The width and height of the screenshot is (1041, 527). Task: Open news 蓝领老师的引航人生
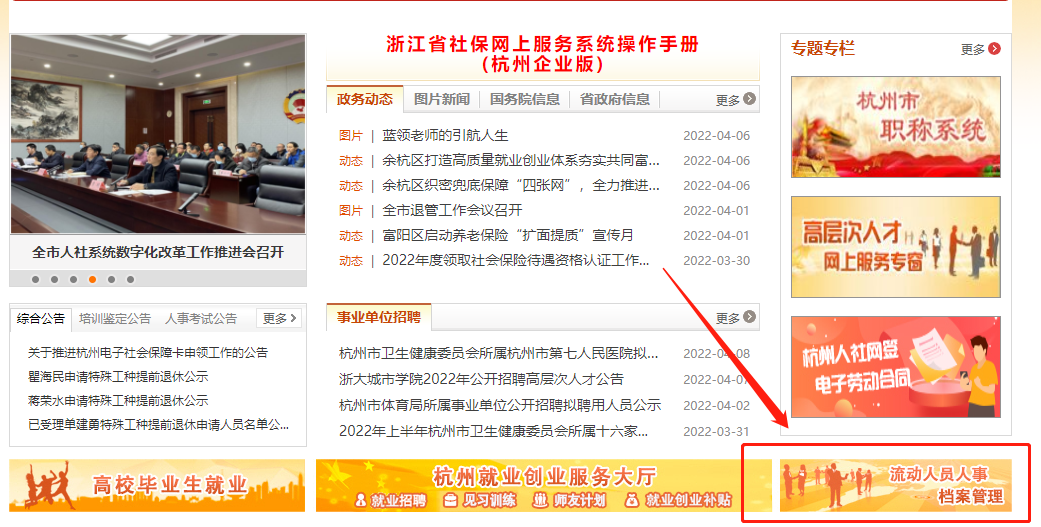[x=445, y=135]
